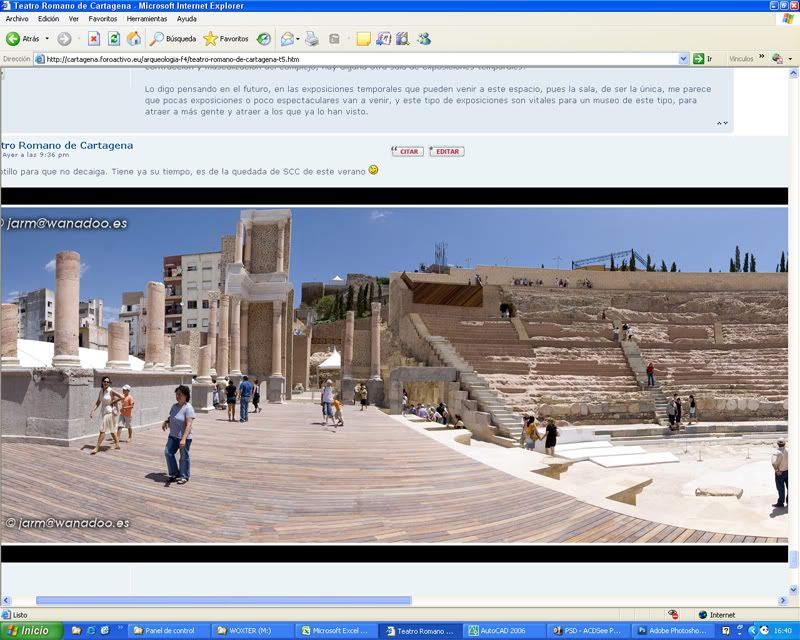Expand the address bar dropdown

684,59
